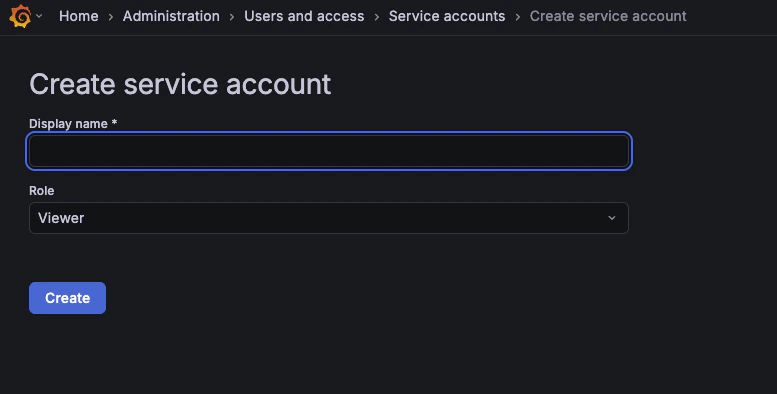Click the Create service account breadcrumb text
The width and height of the screenshot is (777, 394).
[x=608, y=16]
